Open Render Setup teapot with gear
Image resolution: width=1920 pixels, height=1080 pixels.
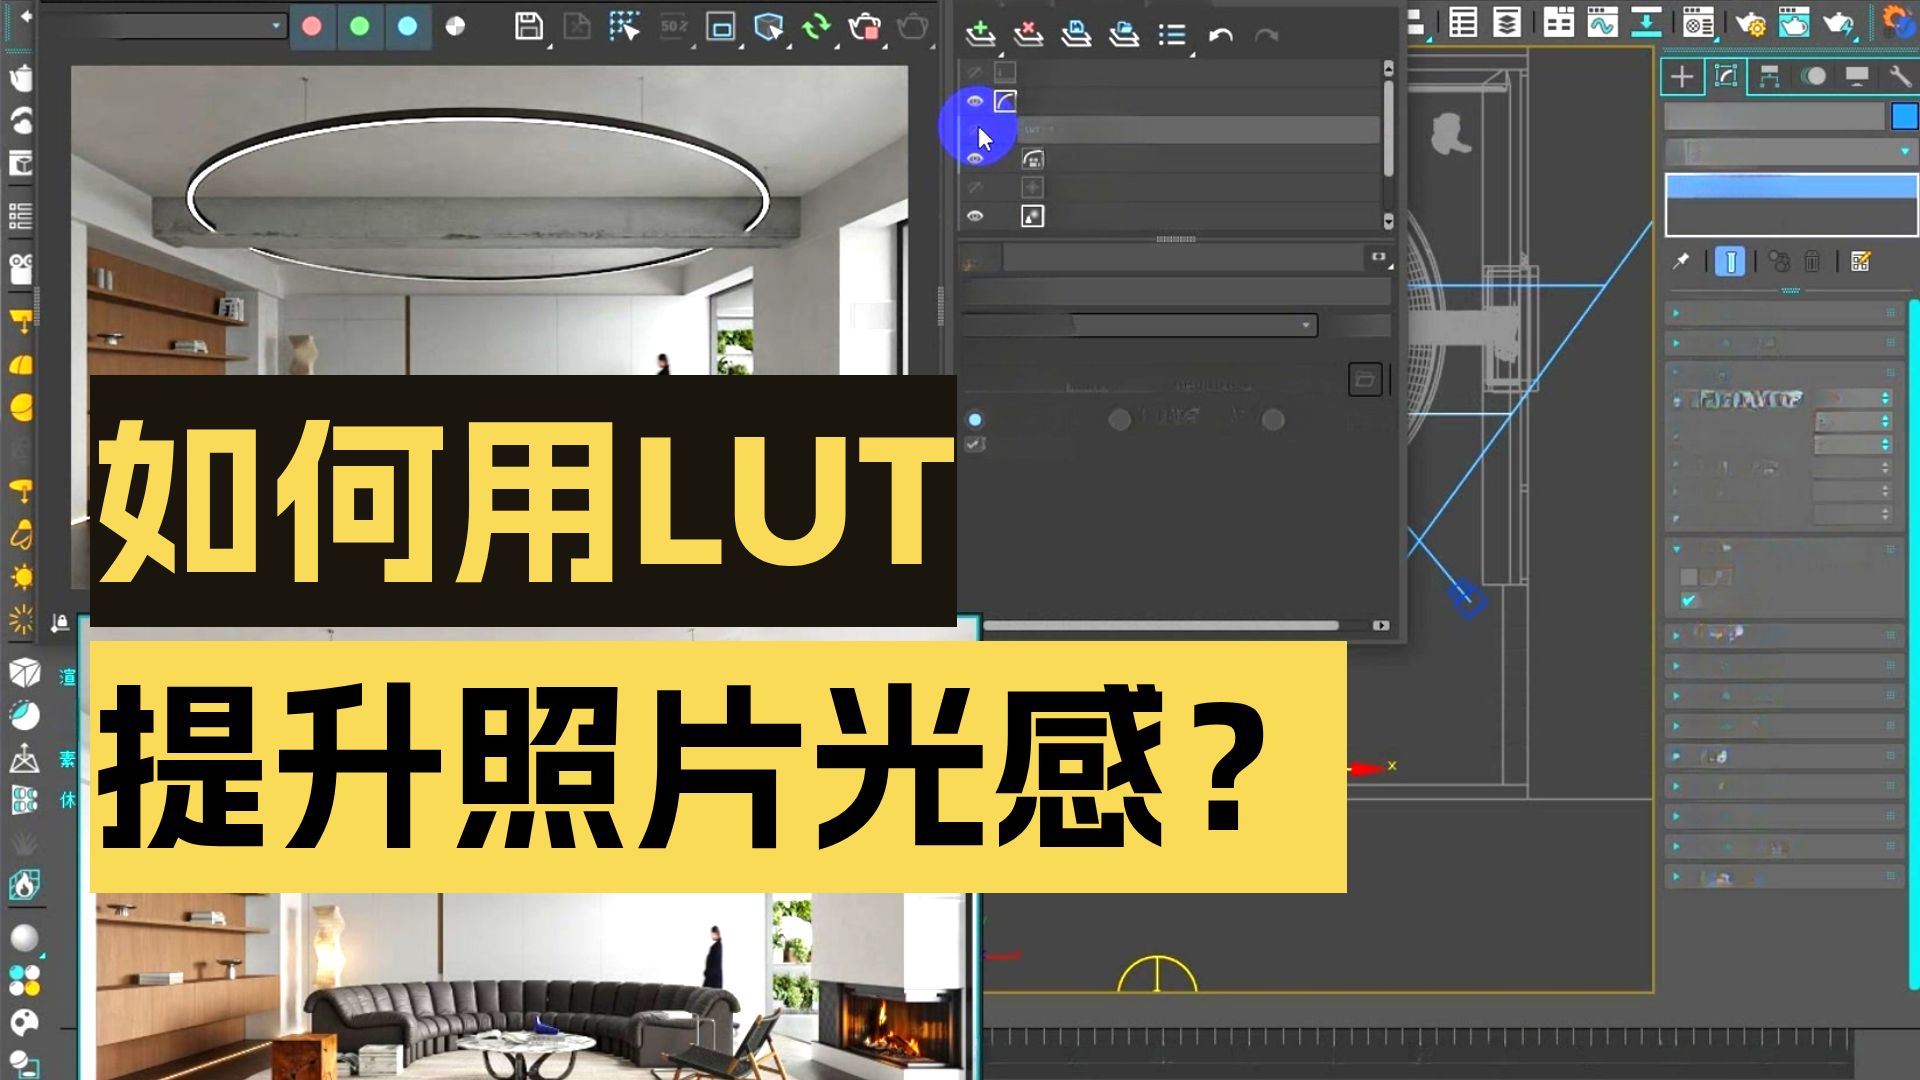click(1750, 22)
